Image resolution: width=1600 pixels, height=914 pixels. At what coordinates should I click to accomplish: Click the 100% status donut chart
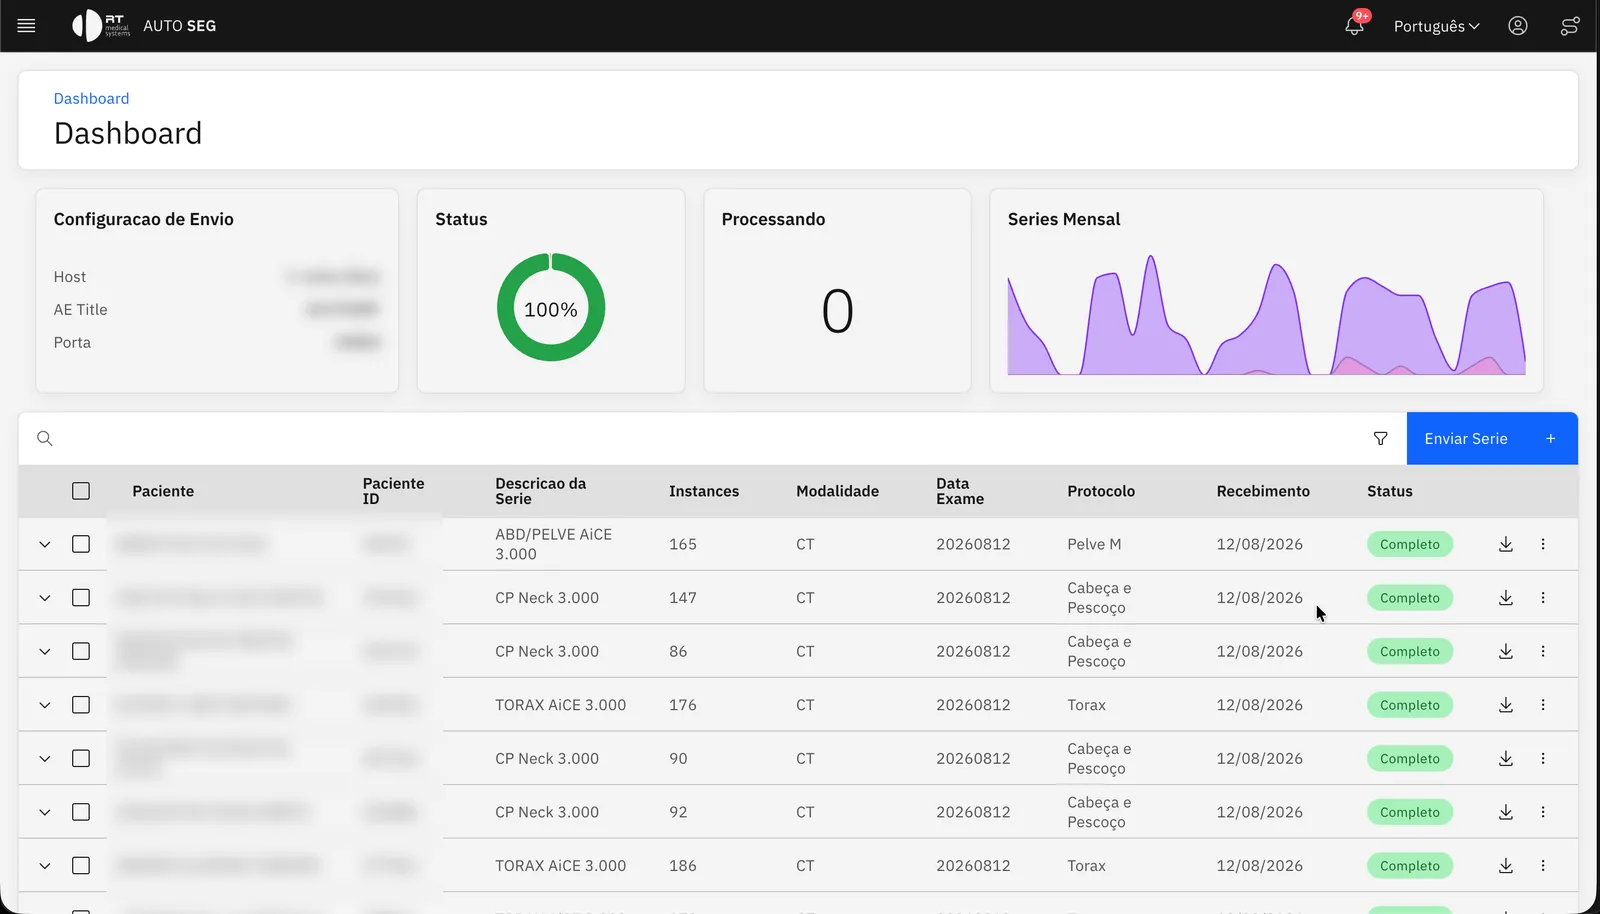(x=551, y=308)
